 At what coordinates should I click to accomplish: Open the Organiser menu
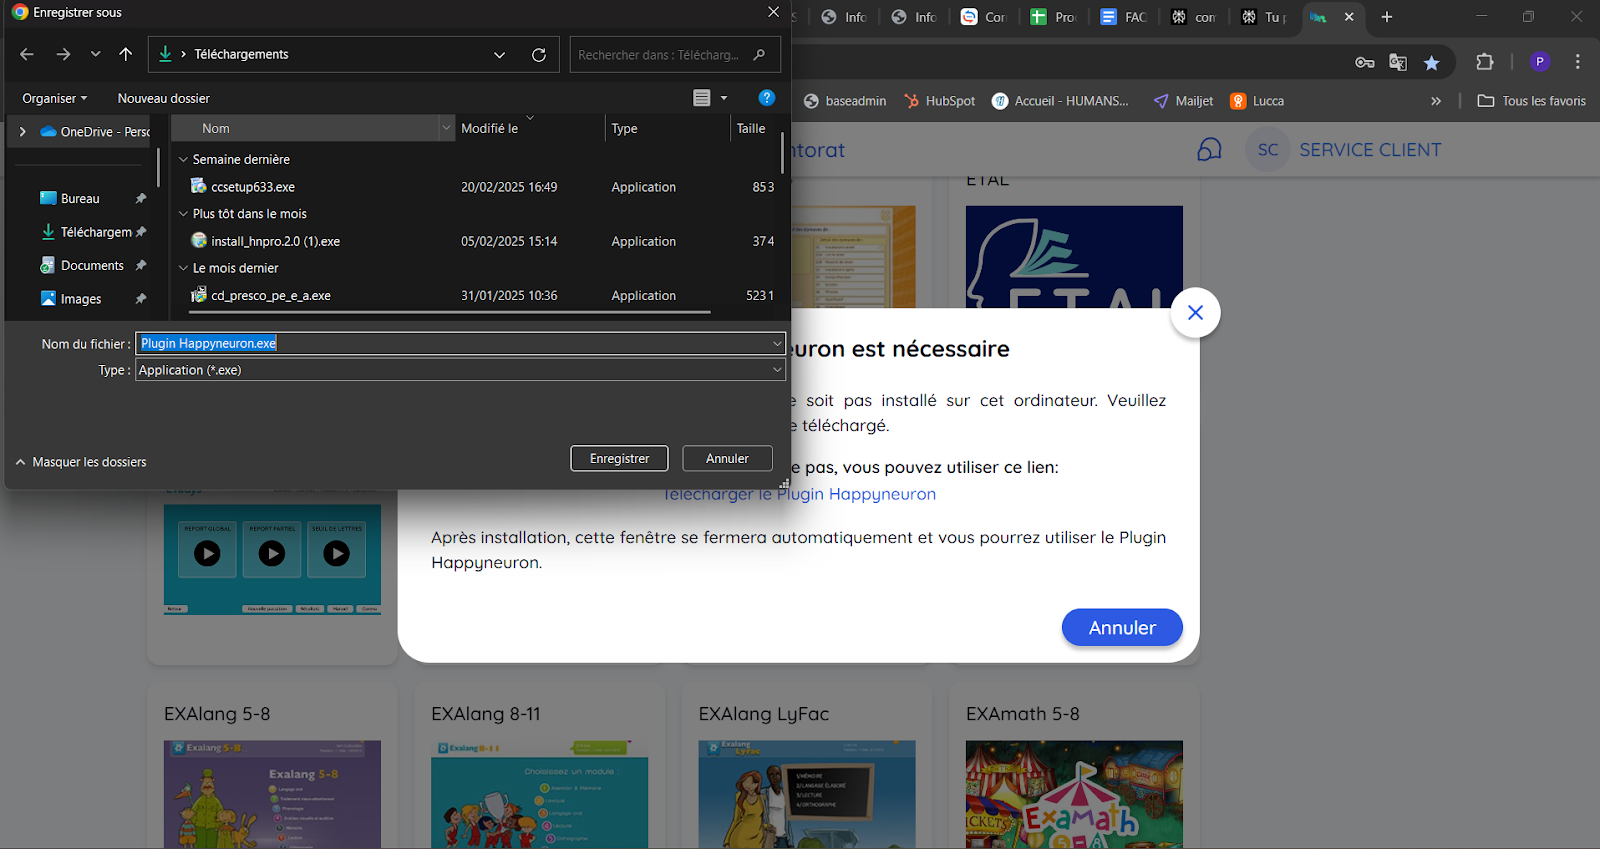point(55,98)
